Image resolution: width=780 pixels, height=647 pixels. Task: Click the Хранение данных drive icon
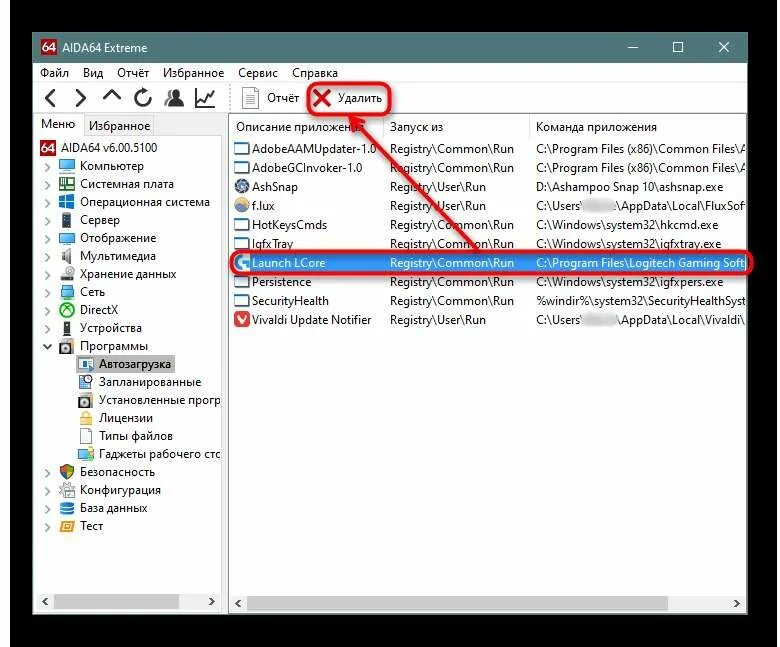[67, 274]
